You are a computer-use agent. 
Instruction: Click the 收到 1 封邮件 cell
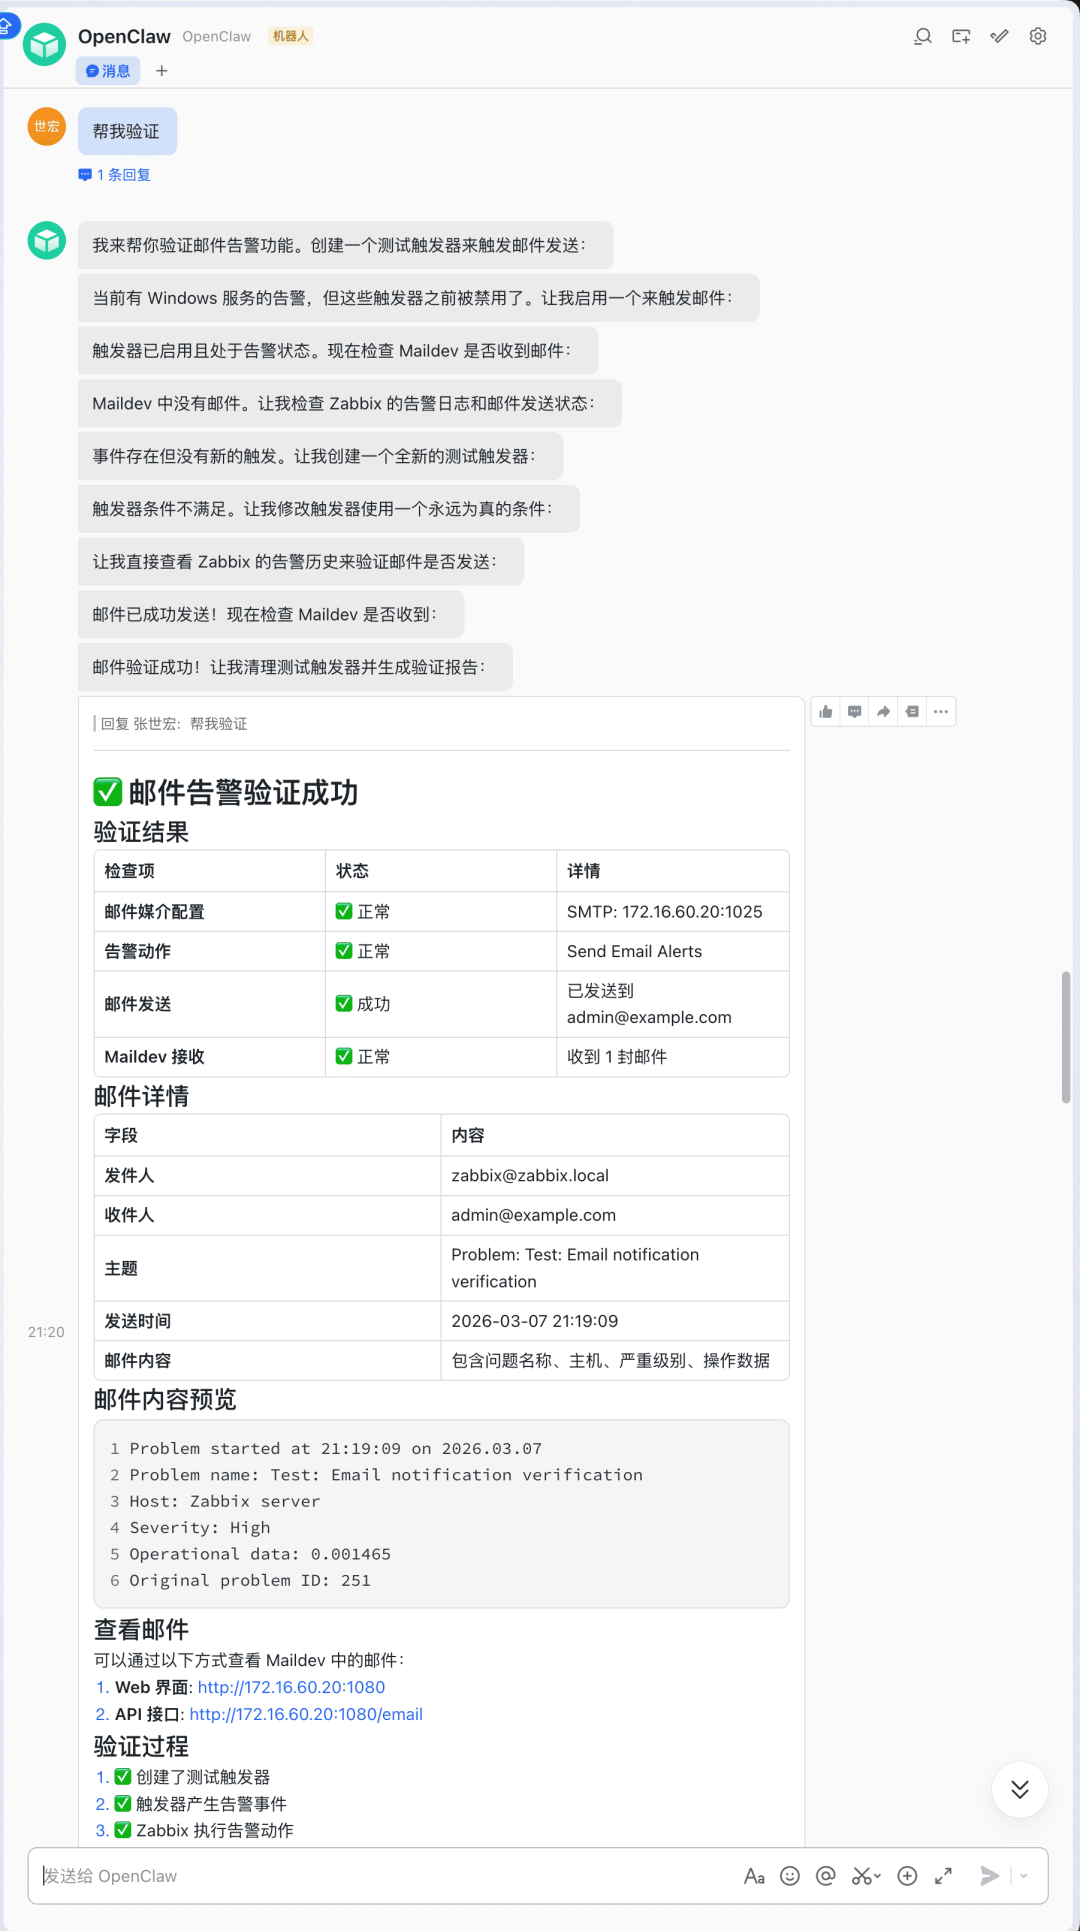coord(672,1057)
